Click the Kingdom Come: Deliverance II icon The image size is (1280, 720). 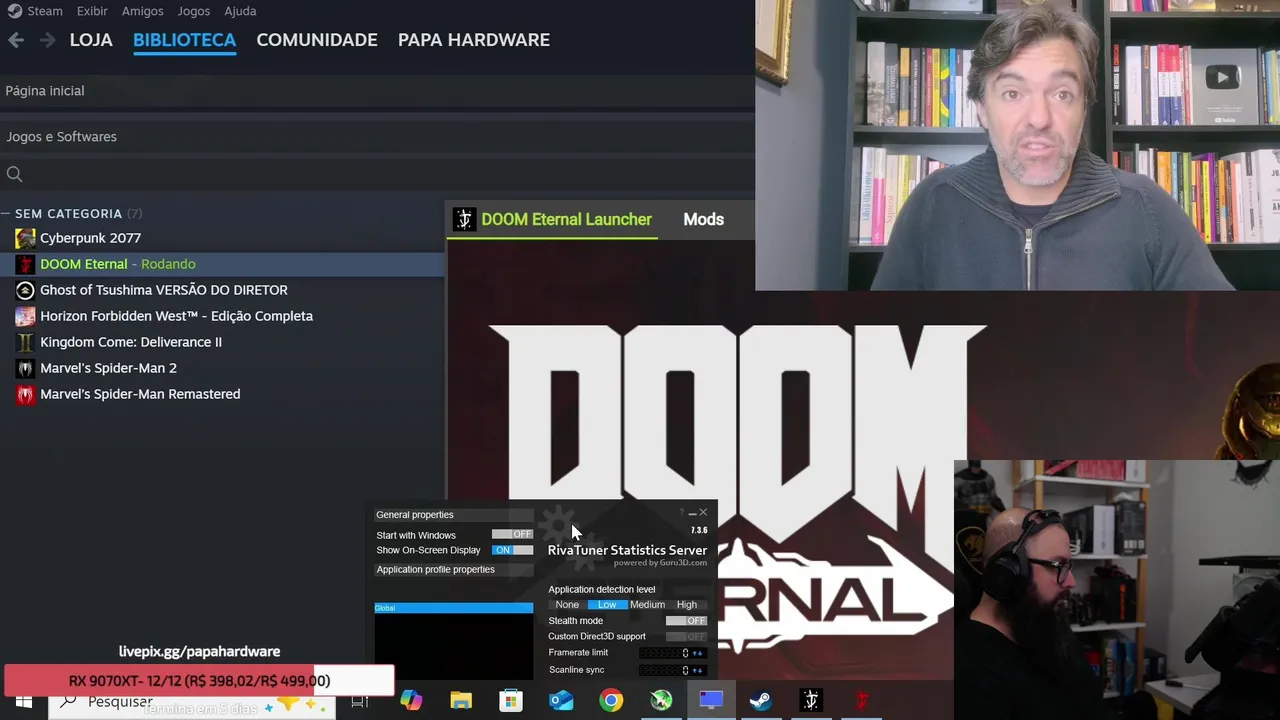click(25, 342)
